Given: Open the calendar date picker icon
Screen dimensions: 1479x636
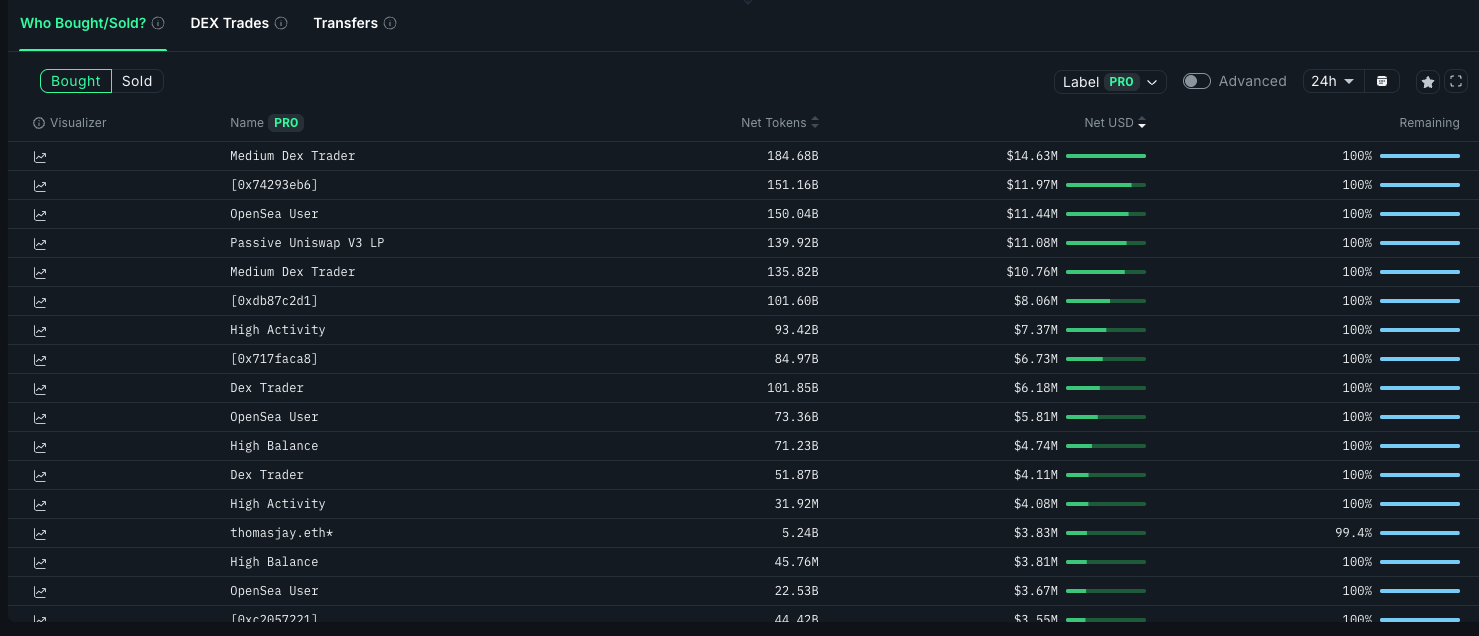Looking at the screenshot, I should click(1382, 81).
